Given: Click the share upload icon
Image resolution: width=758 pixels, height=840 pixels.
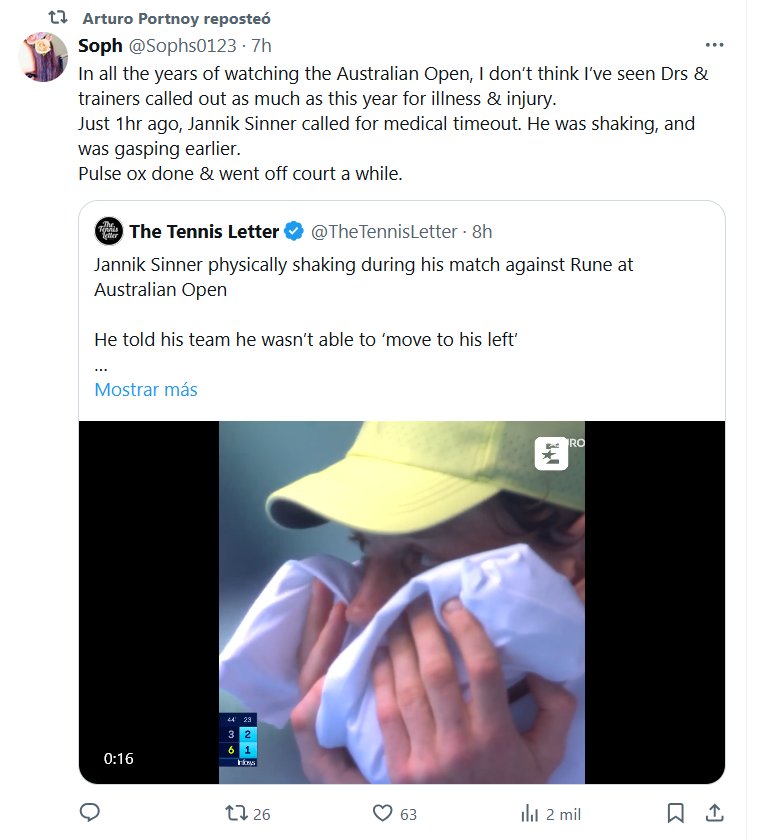Looking at the screenshot, I should pyautogui.click(x=714, y=812).
